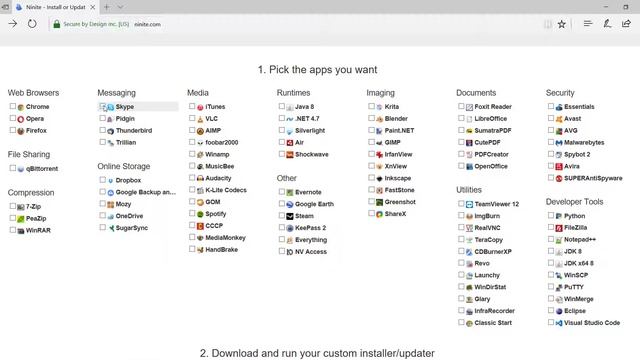Viewport: 640px width, 360px height.
Task: Click the Eclipse icon
Action: [x=559, y=311]
